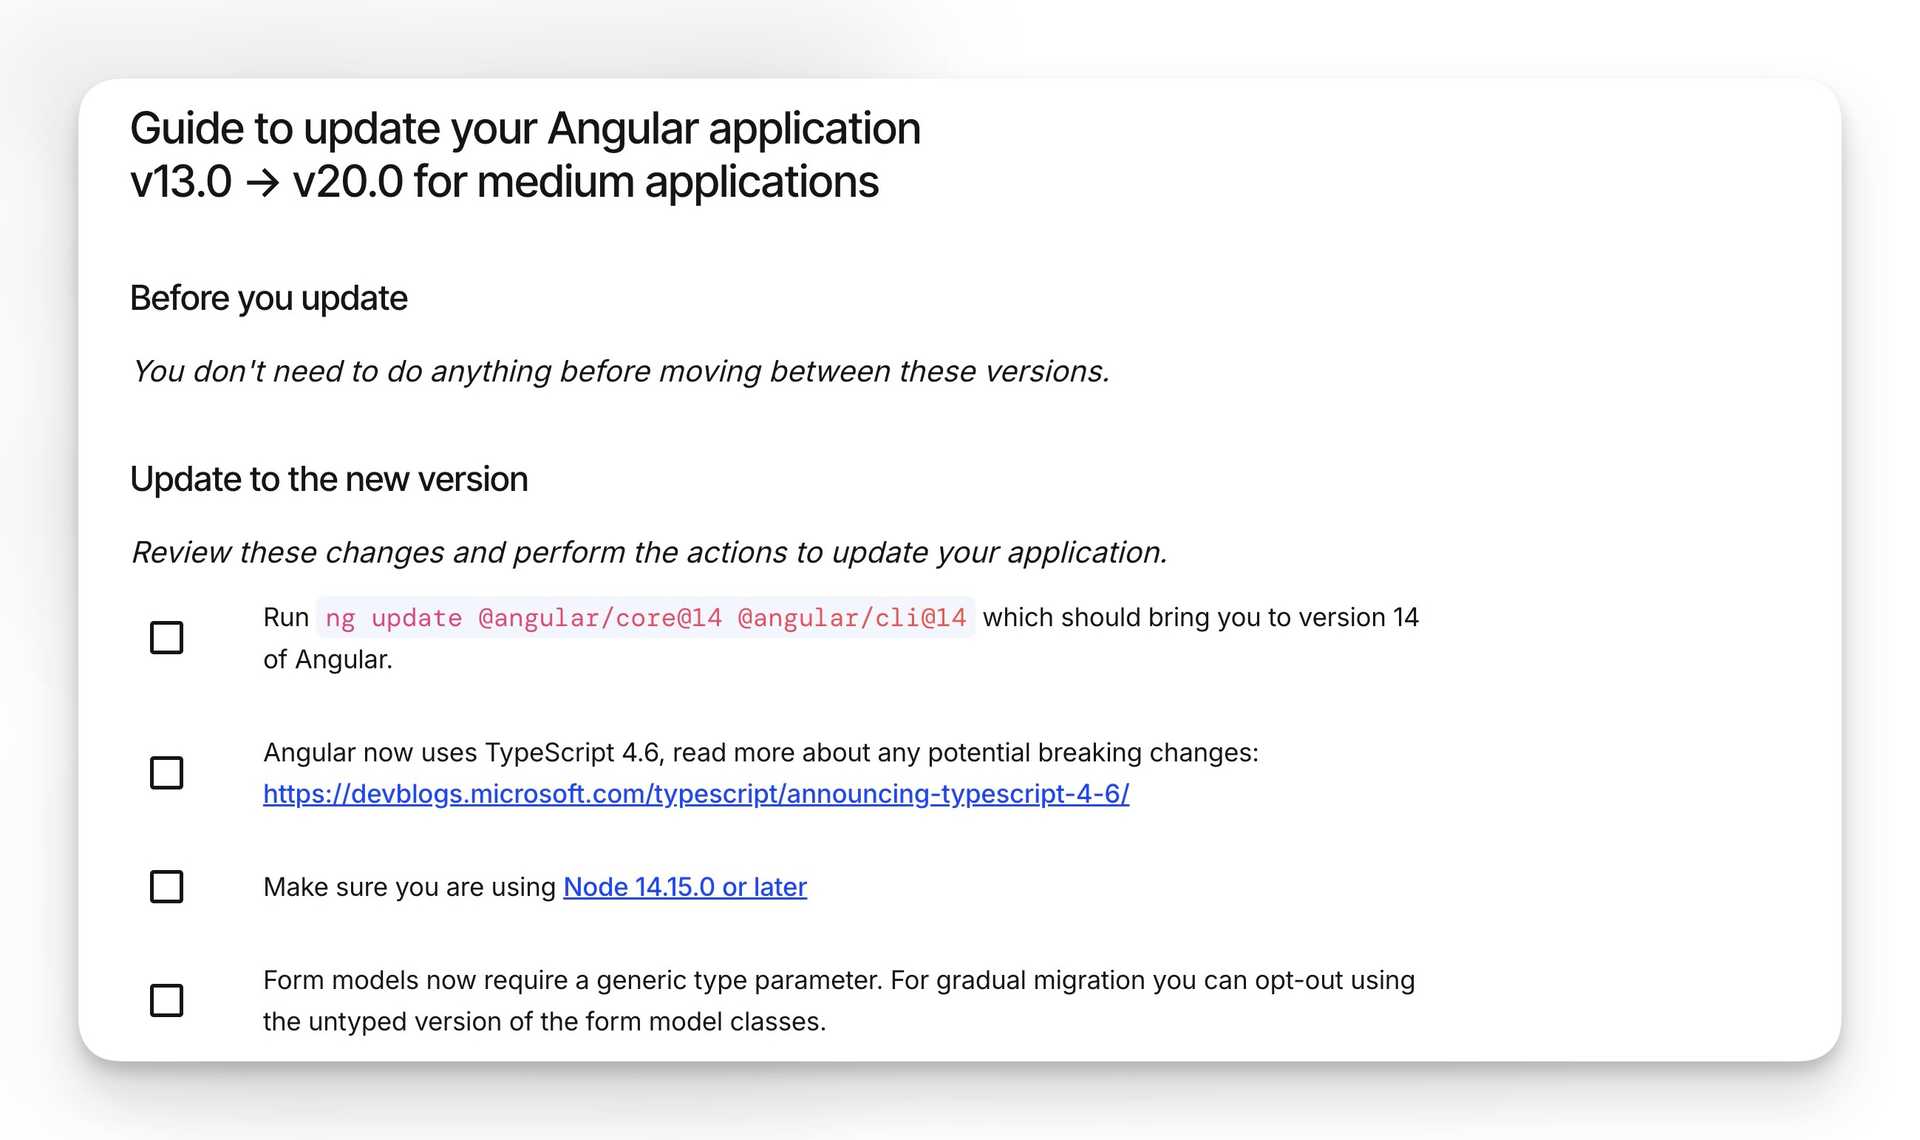Click the "of Angular." wrapped text line
1920x1140 pixels.
pyautogui.click(x=327, y=659)
